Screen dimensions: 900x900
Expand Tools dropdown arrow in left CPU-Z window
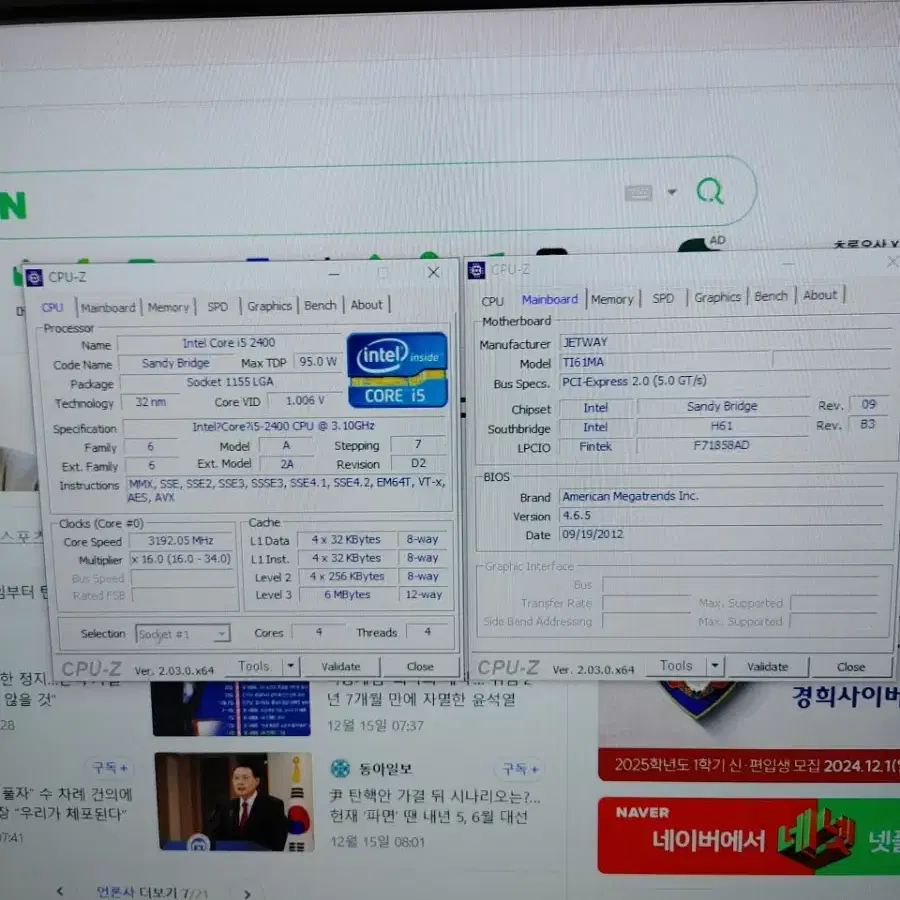point(290,666)
